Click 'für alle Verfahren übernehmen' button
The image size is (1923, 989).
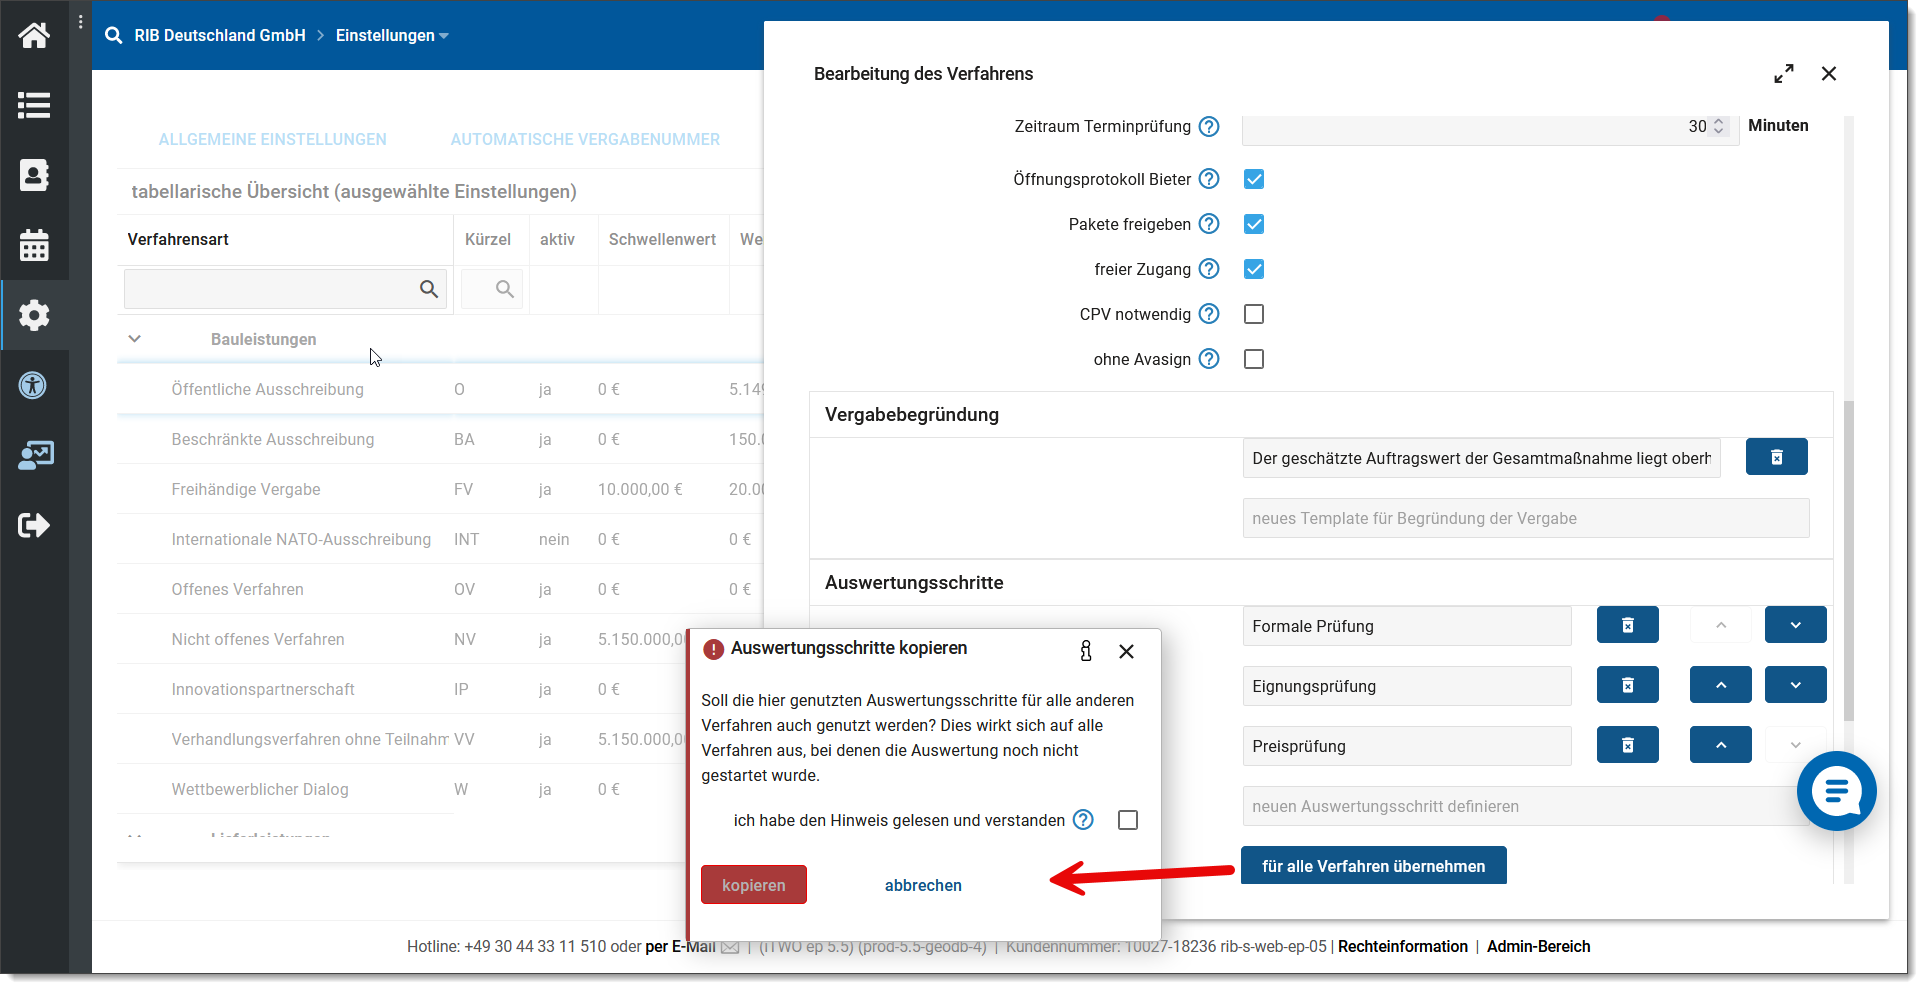click(x=1373, y=866)
